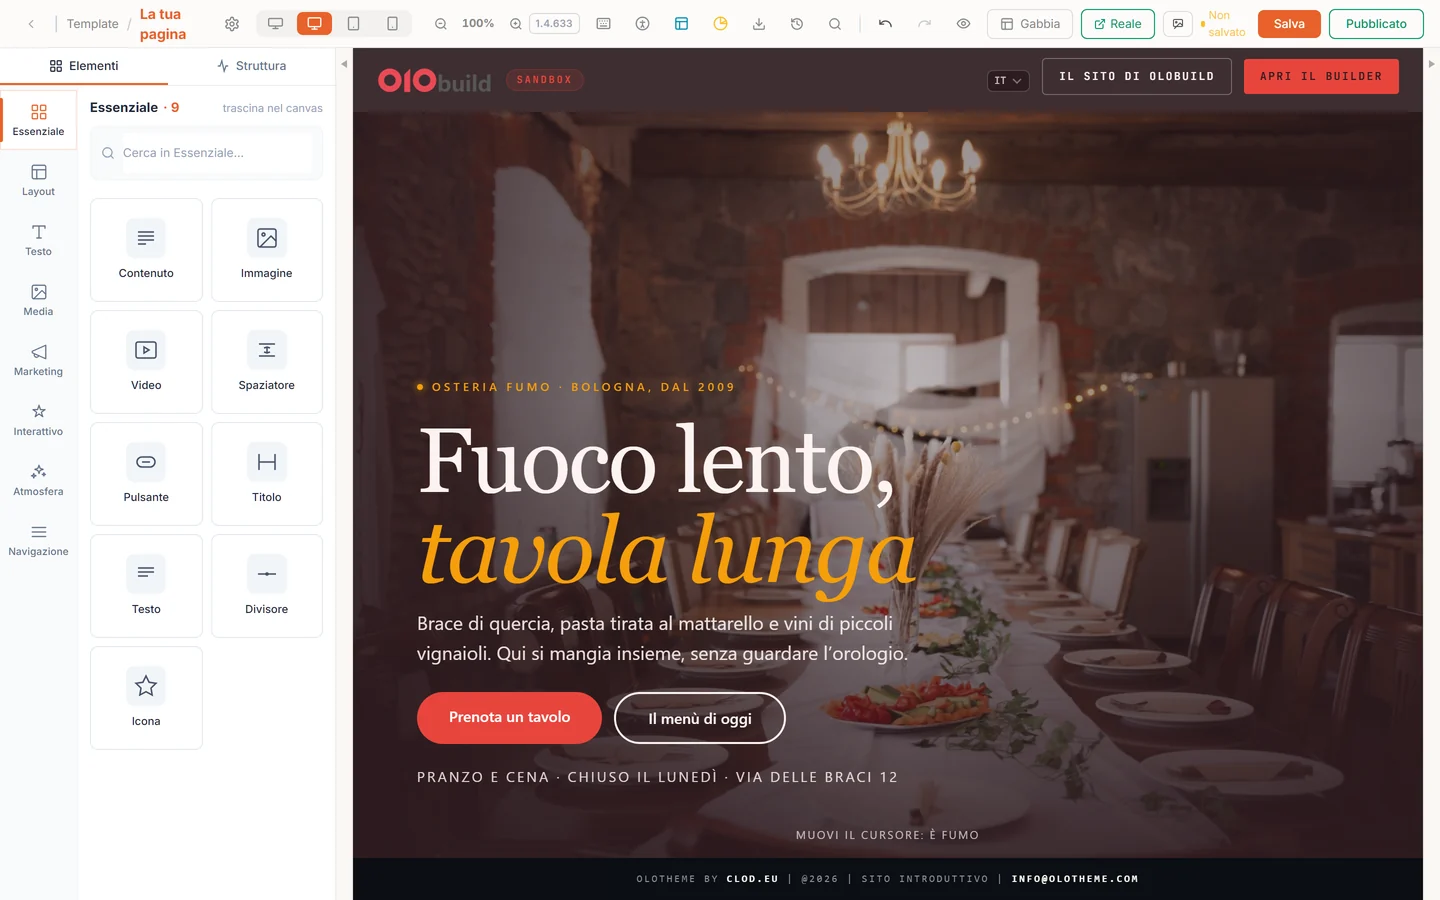The image size is (1440, 900).
Task: Click the OLObuild logo in canvas
Action: click(x=435, y=80)
